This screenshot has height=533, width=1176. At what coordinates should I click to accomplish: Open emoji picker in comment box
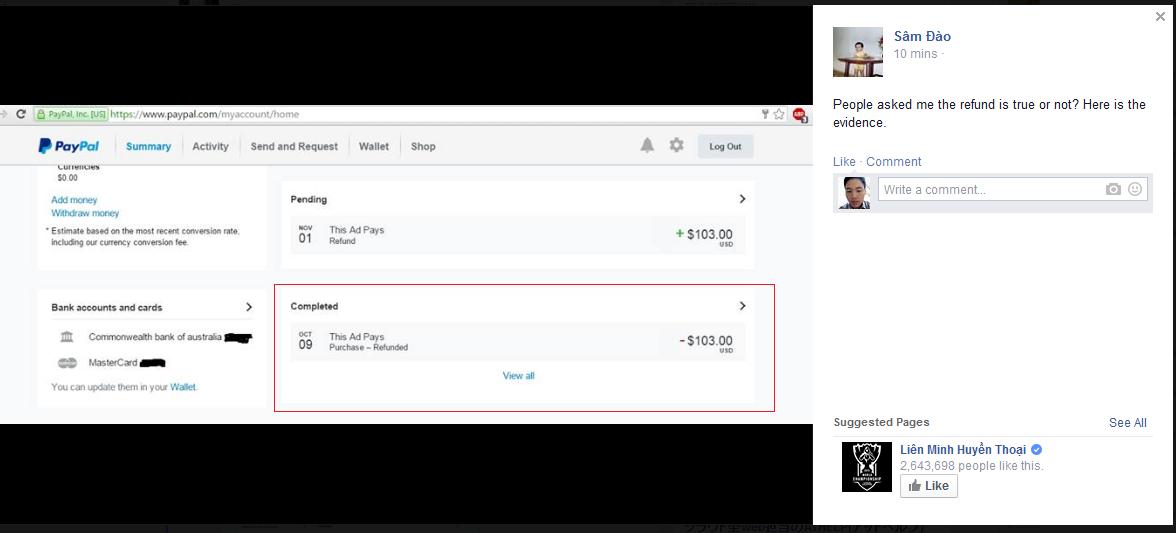pos(1135,189)
